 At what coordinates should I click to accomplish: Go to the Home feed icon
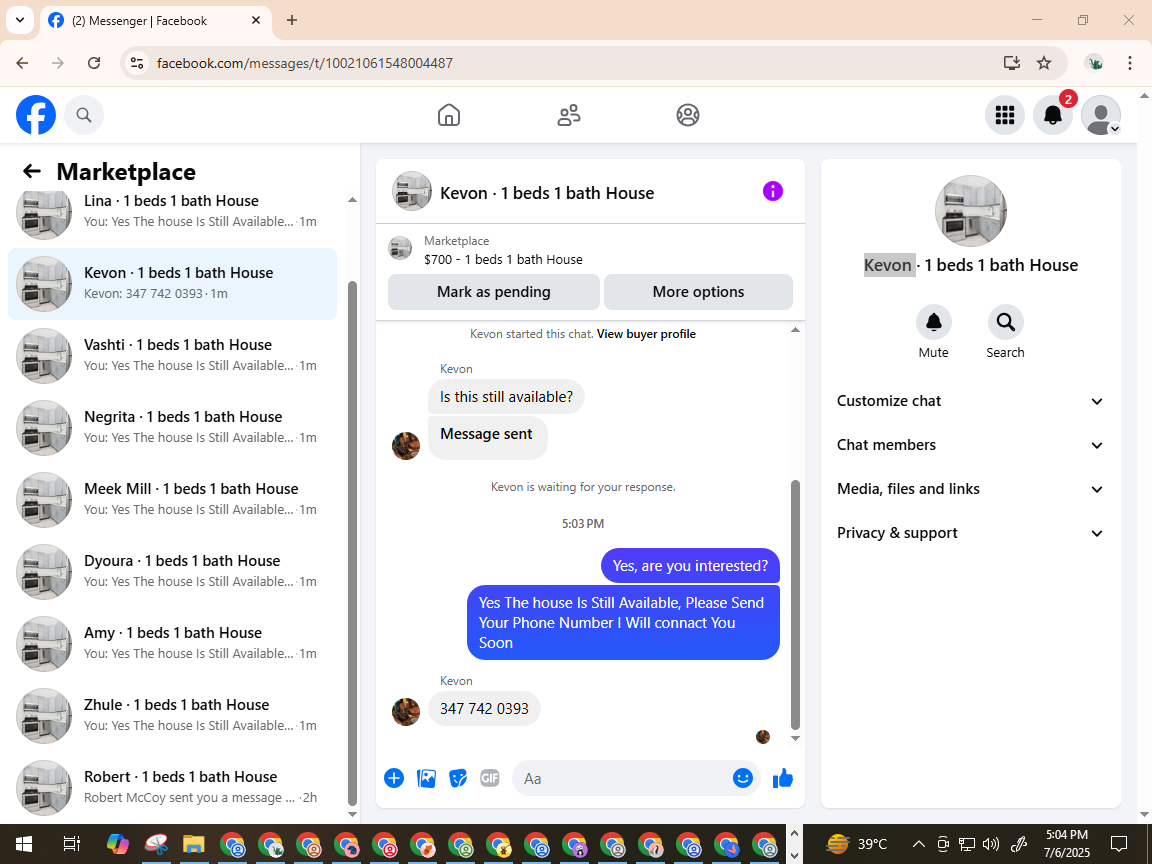(449, 115)
